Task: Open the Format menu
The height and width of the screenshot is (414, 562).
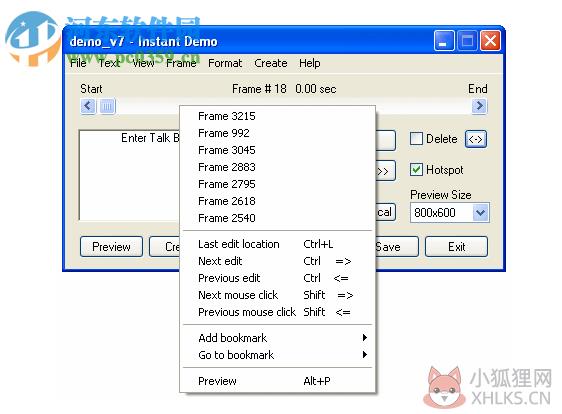Action: 225,63
